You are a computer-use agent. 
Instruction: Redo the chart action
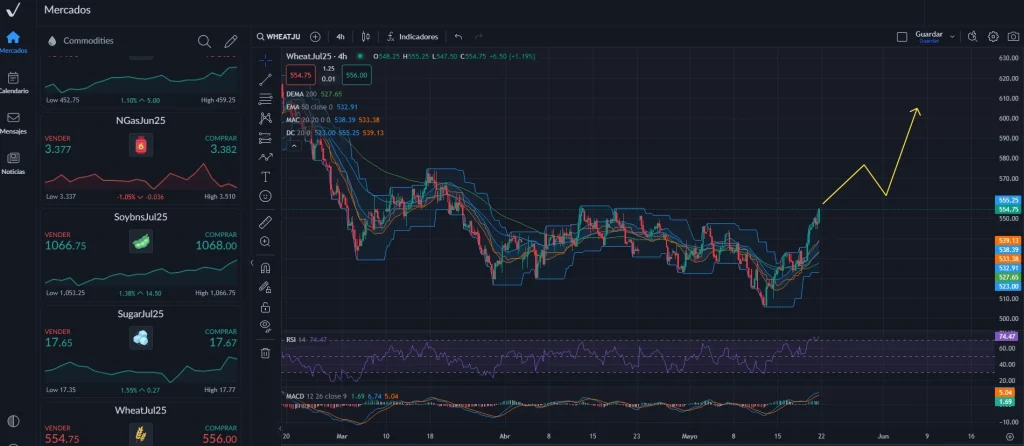point(478,37)
